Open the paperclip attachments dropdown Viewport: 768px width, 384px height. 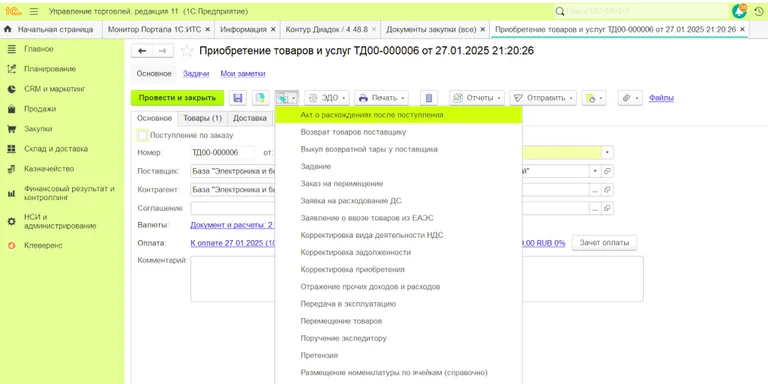tap(630, 98)
